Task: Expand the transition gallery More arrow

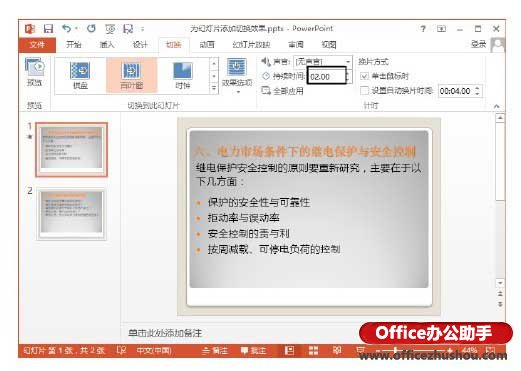Action: (214, 88)
